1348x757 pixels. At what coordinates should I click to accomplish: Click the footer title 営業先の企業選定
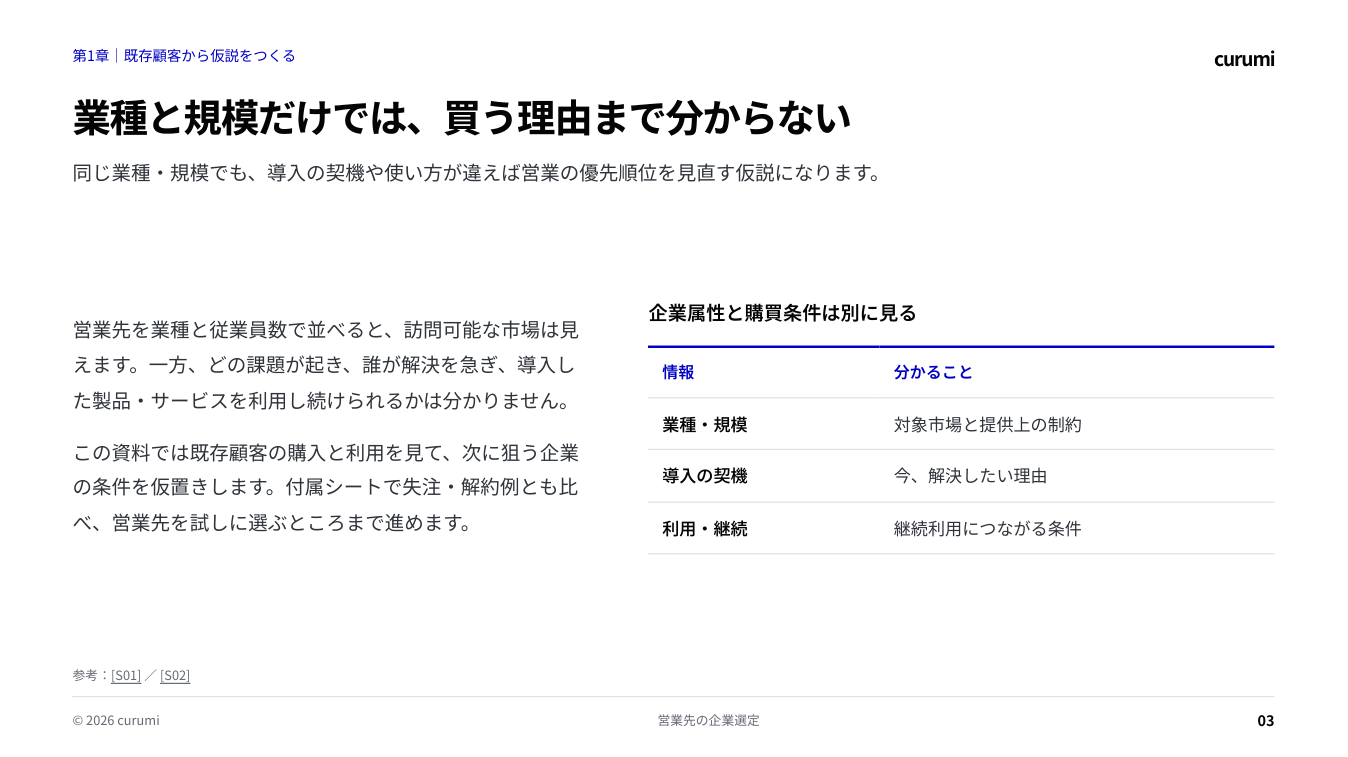709,720
